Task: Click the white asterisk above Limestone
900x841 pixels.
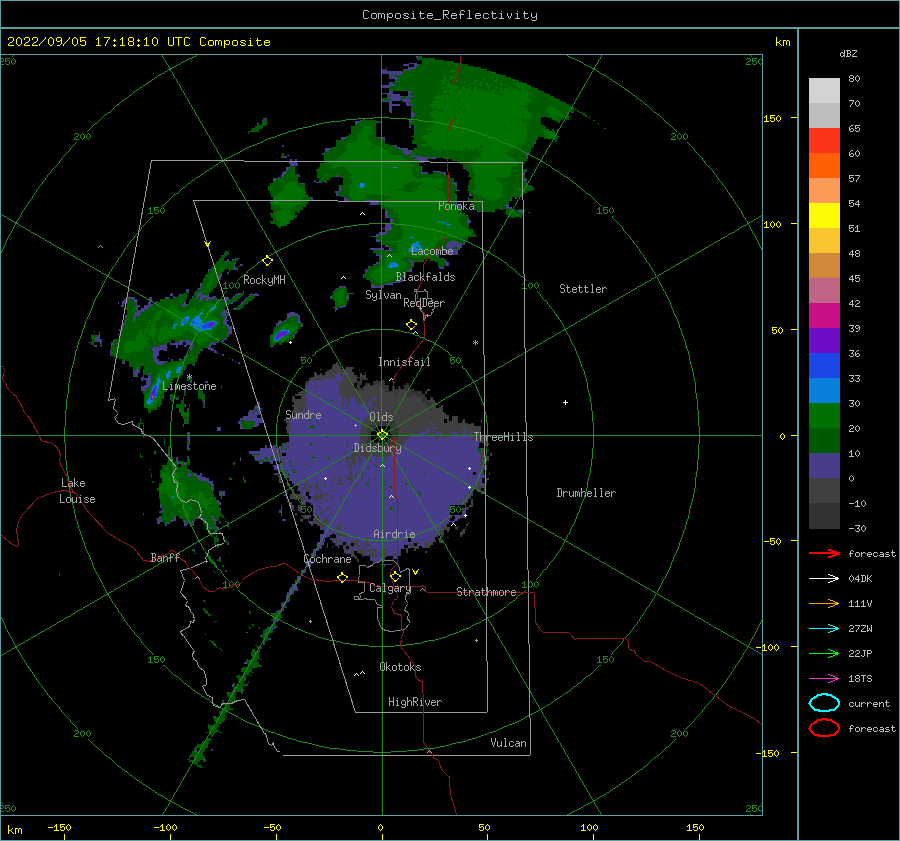Action: tap(189, 377)
